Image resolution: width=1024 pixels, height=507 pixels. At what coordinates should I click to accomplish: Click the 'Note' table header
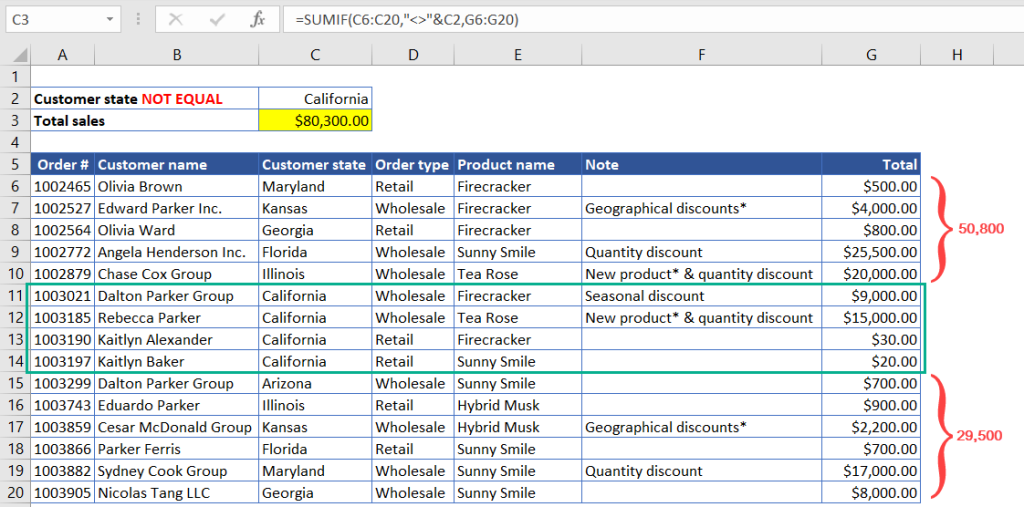pyautogui.click(x=701, y=164)
